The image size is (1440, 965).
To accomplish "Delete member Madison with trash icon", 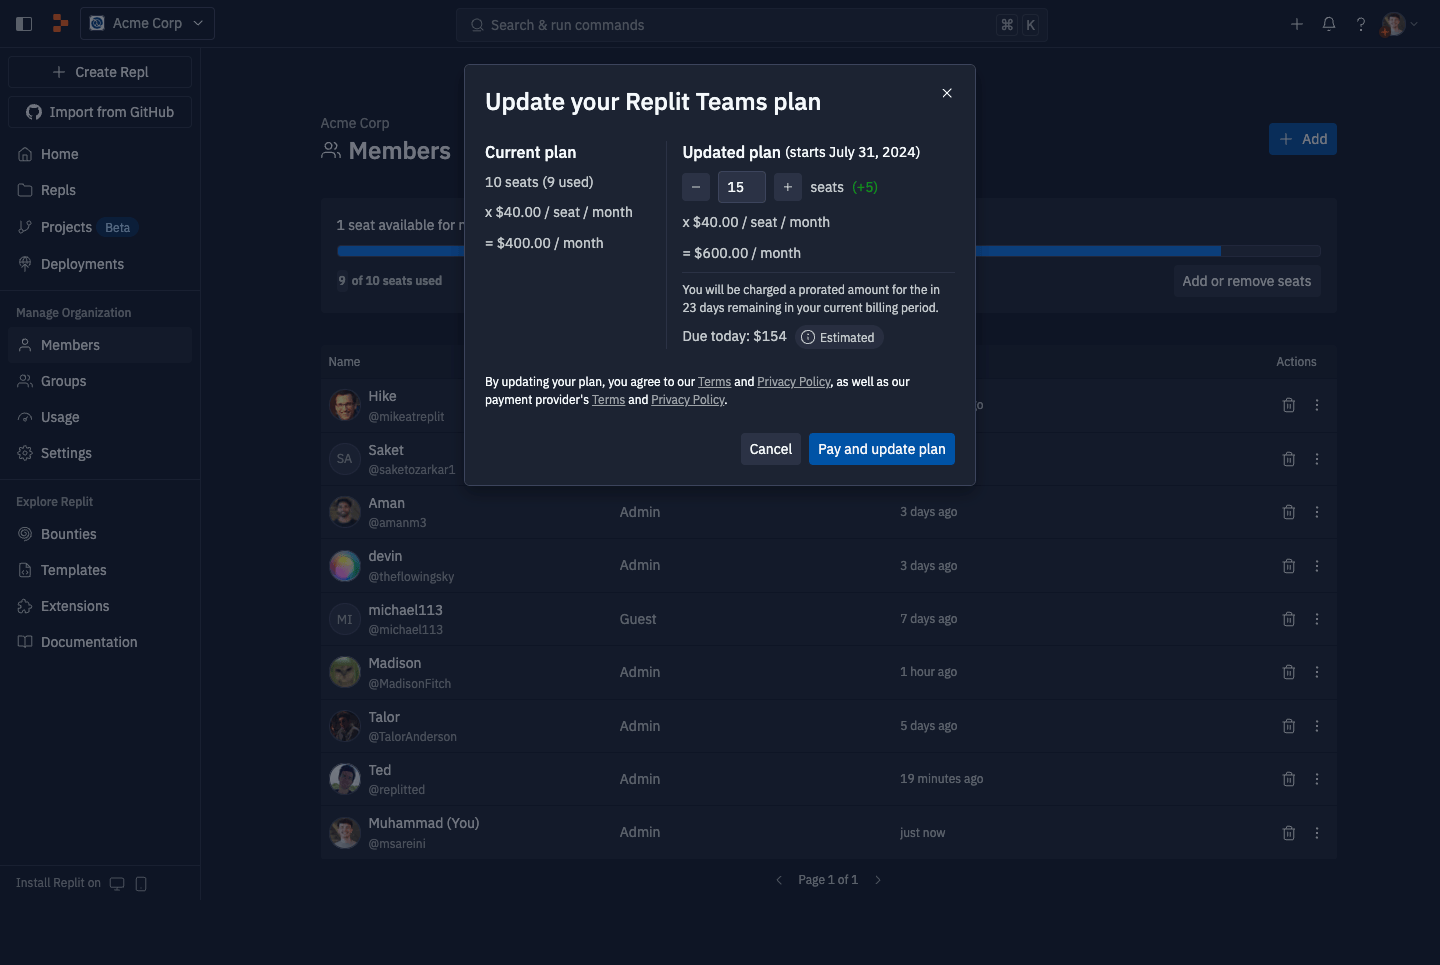I will (1289, 672).
